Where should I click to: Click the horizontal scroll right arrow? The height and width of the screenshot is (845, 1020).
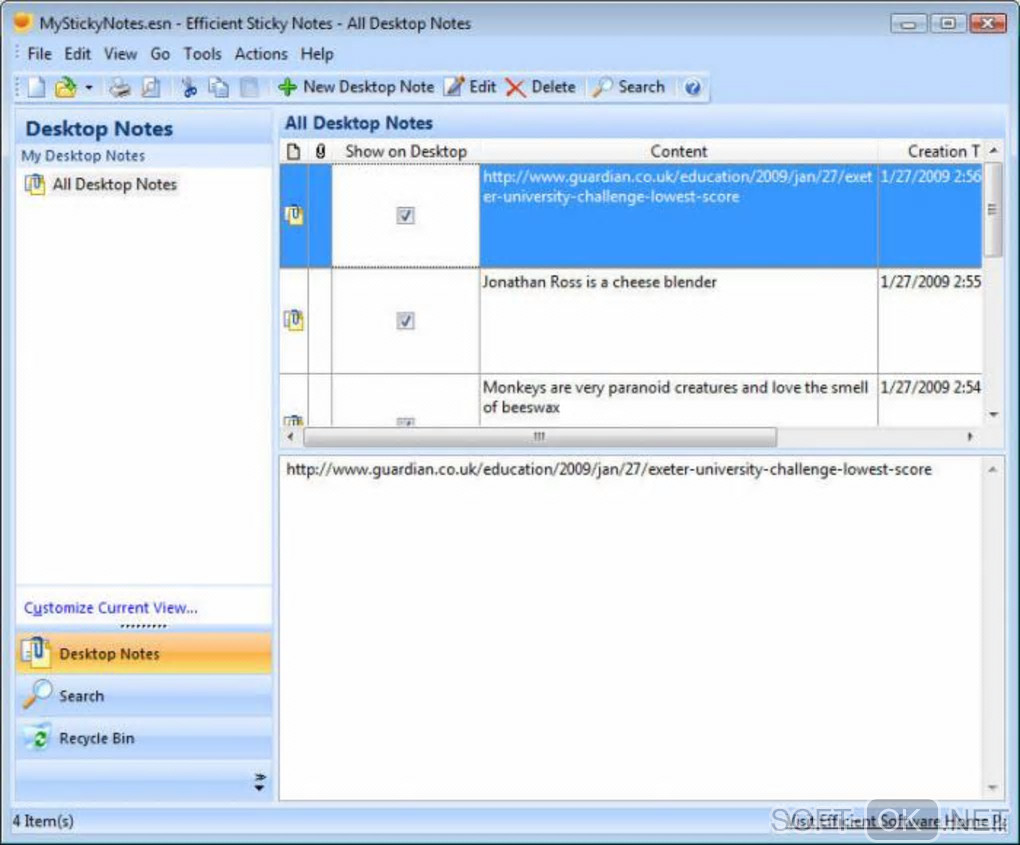(x=970, y=436)
